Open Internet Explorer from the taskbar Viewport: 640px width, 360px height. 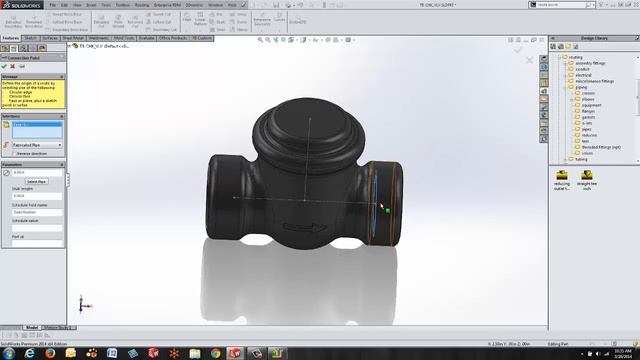coord(29,353)
